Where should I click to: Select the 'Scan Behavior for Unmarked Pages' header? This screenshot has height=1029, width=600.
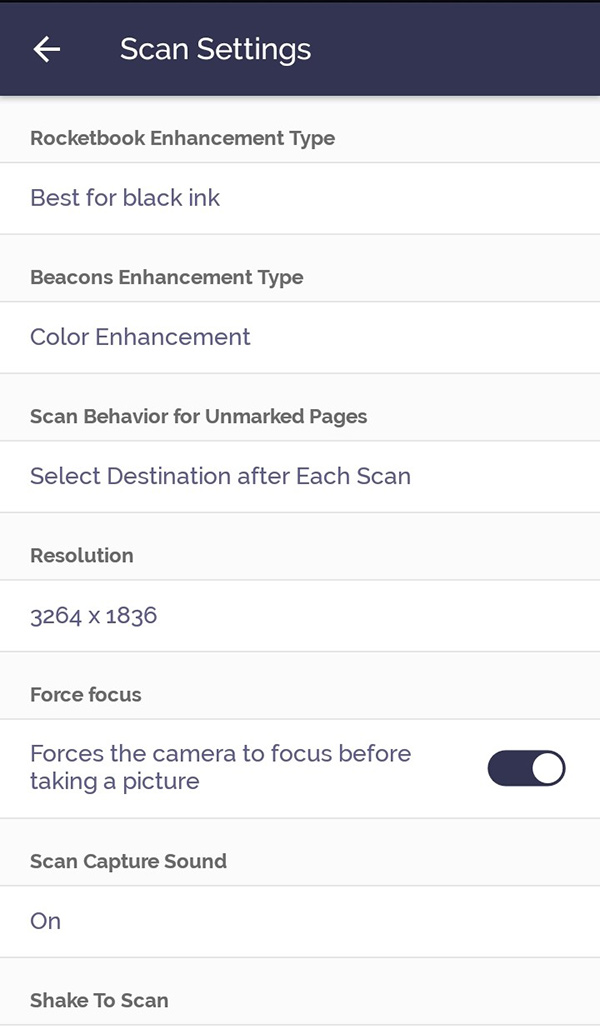[x=198, y=416]
